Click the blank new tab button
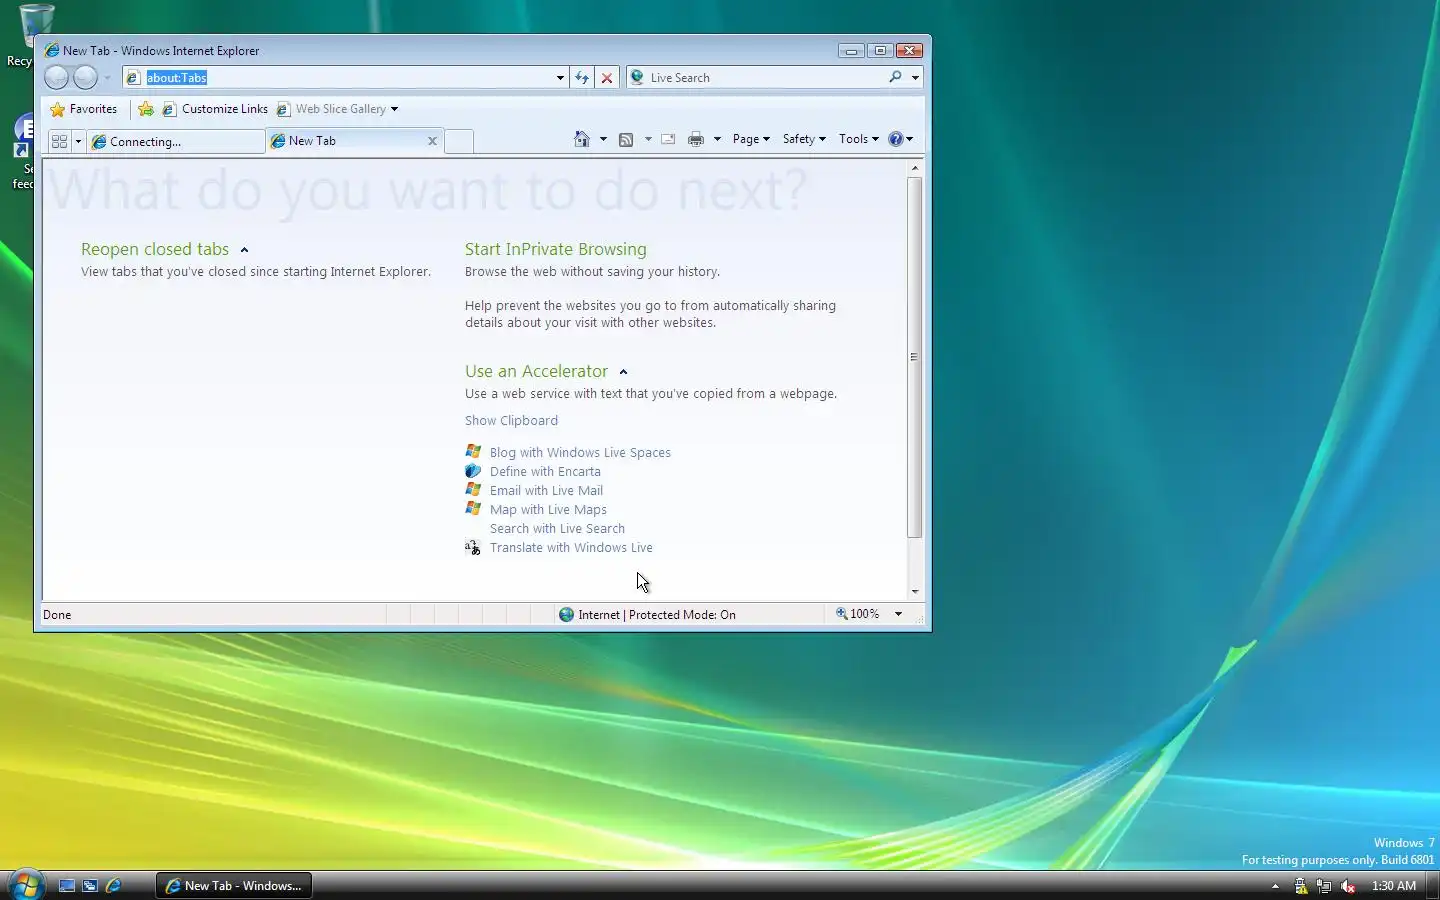 (459, 141)
